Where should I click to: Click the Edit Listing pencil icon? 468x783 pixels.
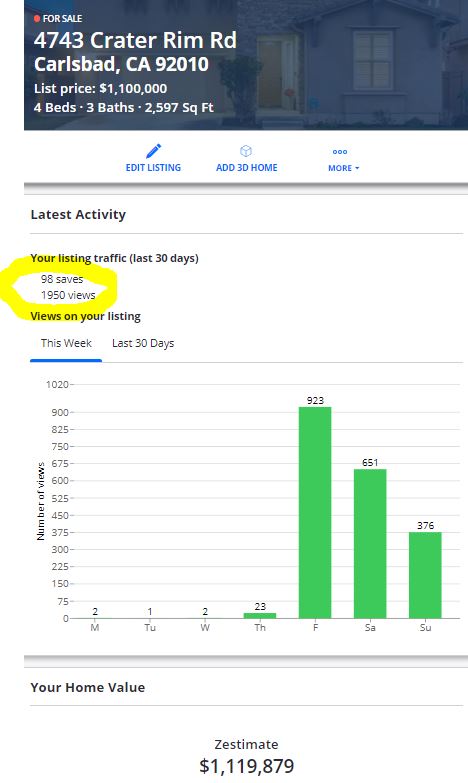tap(153, 151)
